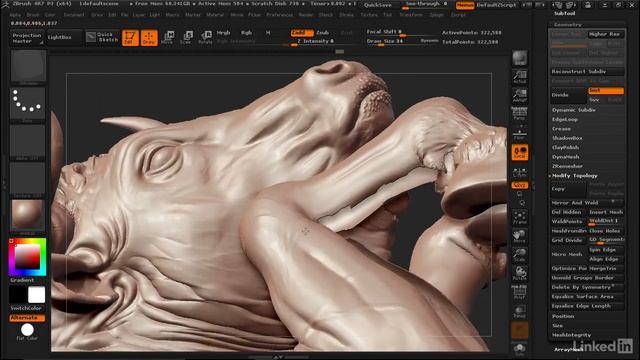Open the Alpha menu

pos(15,15)
